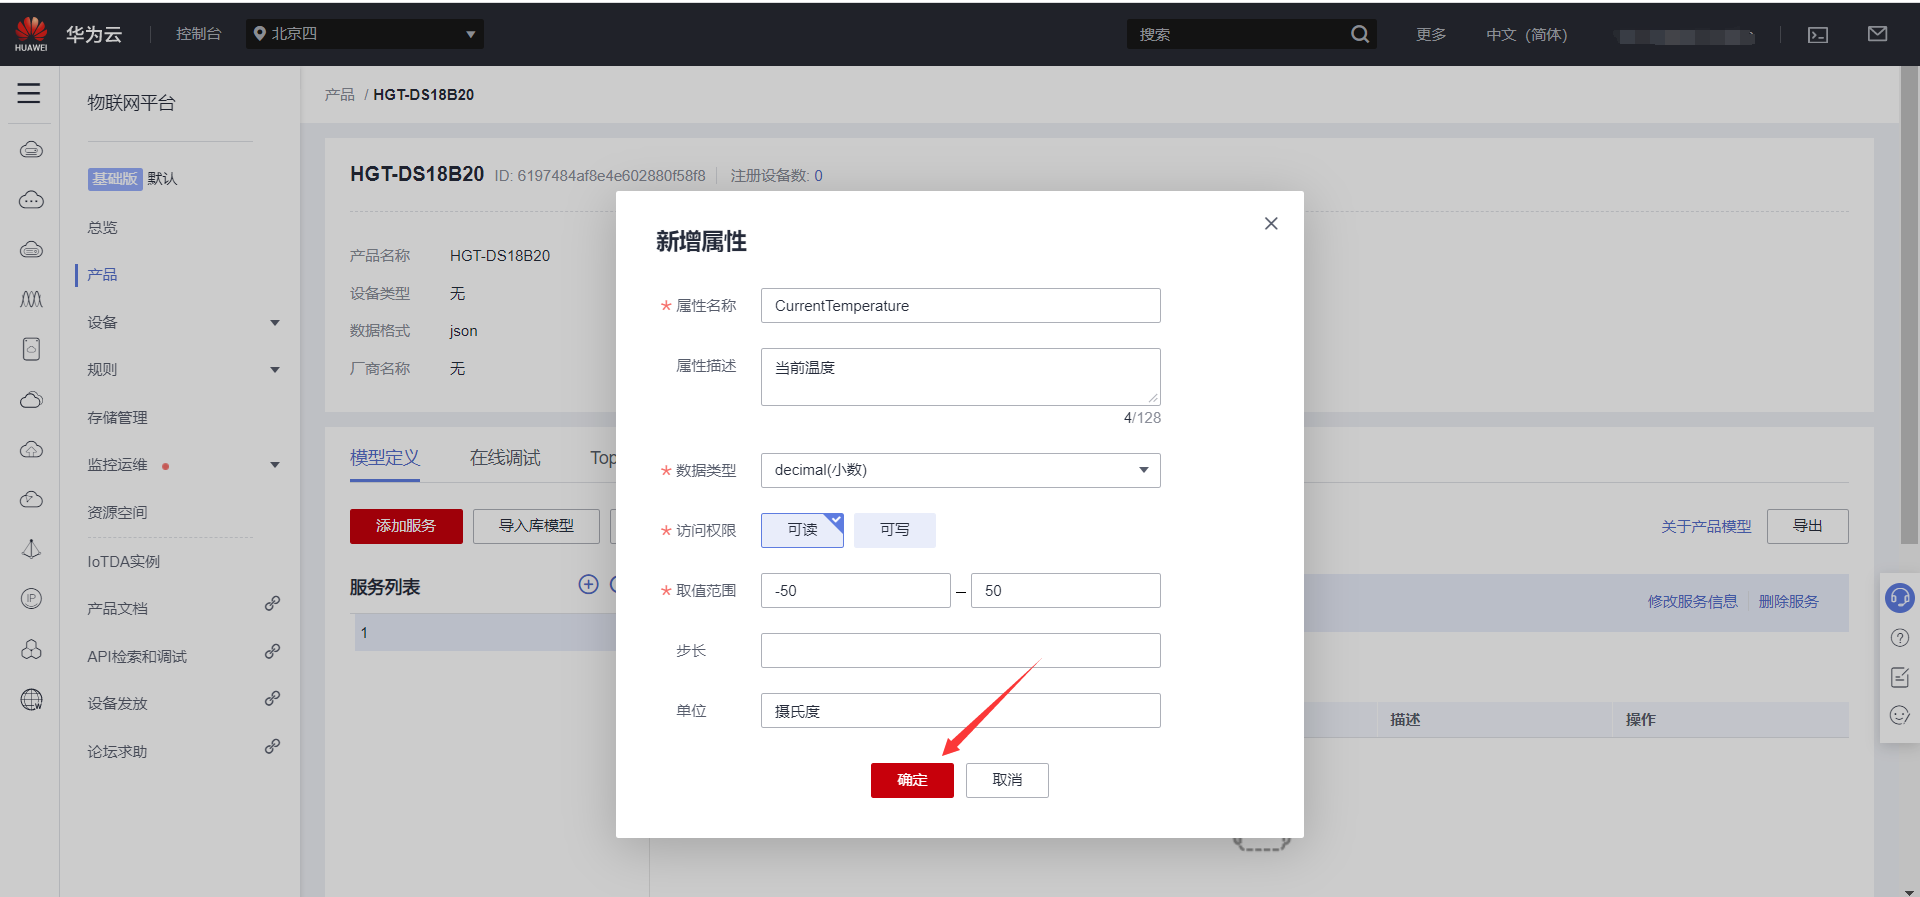1920x897 pixels.
Task: Open the hamburger menu icon
Action: pos(29,93)
